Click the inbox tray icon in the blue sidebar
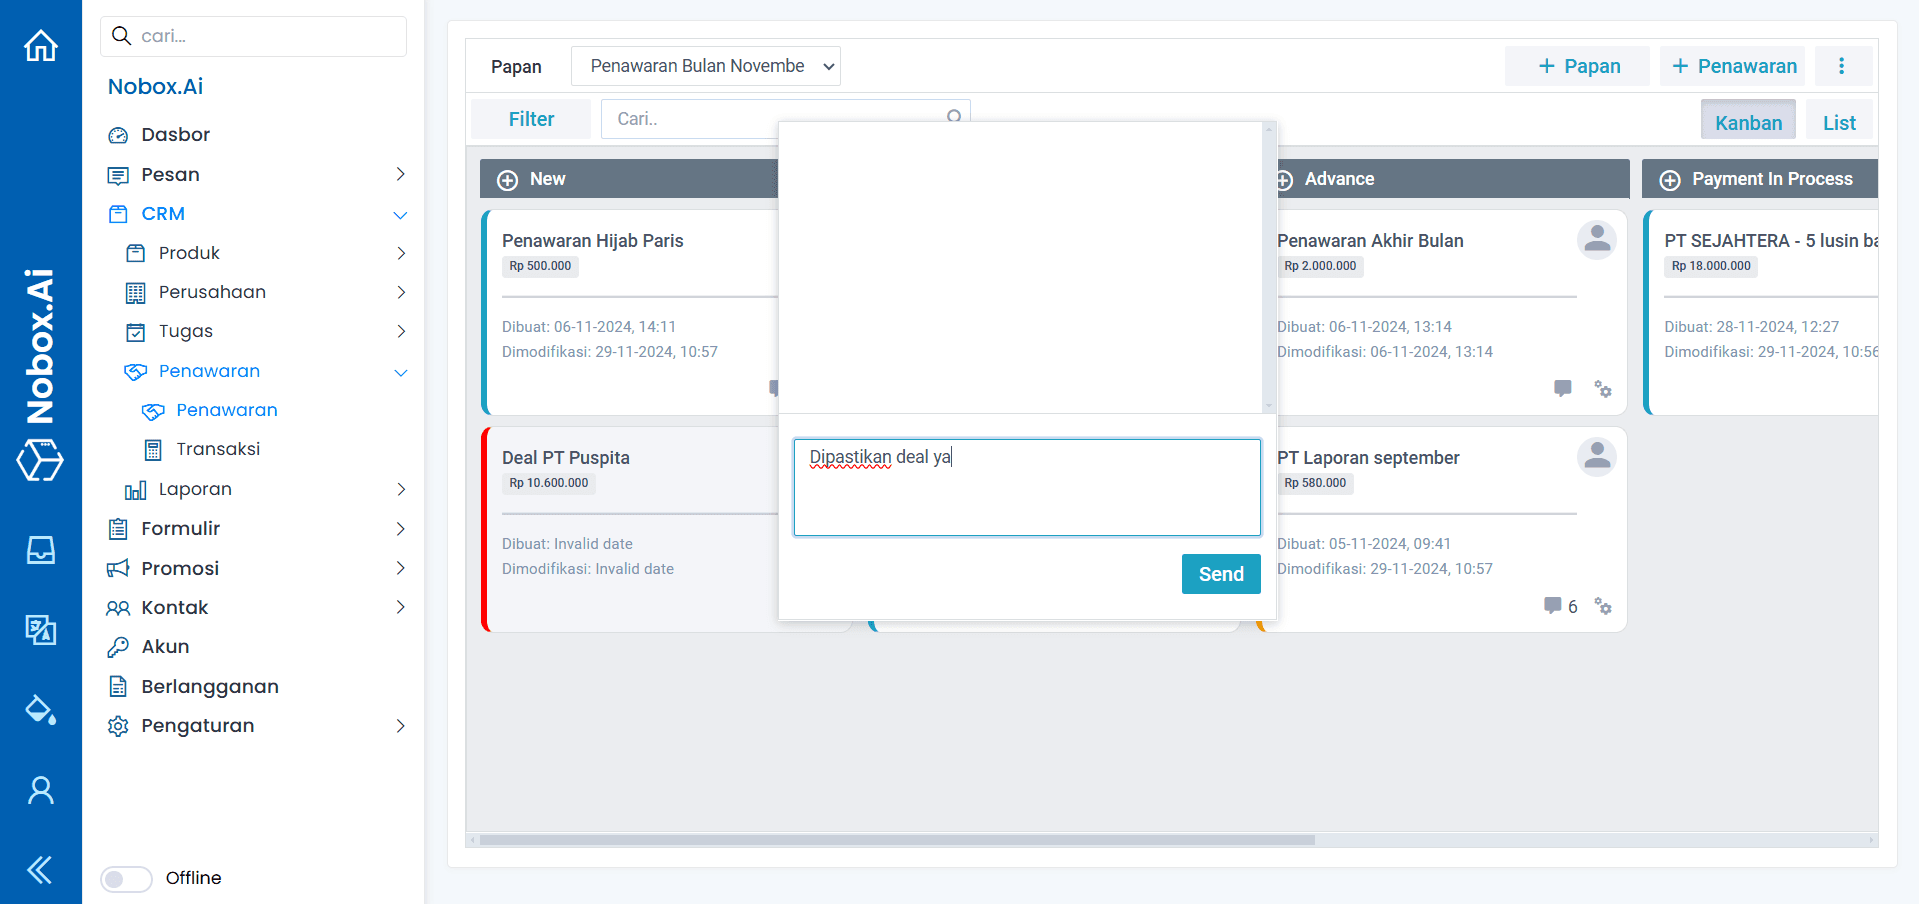 click(x=40, y=549)
